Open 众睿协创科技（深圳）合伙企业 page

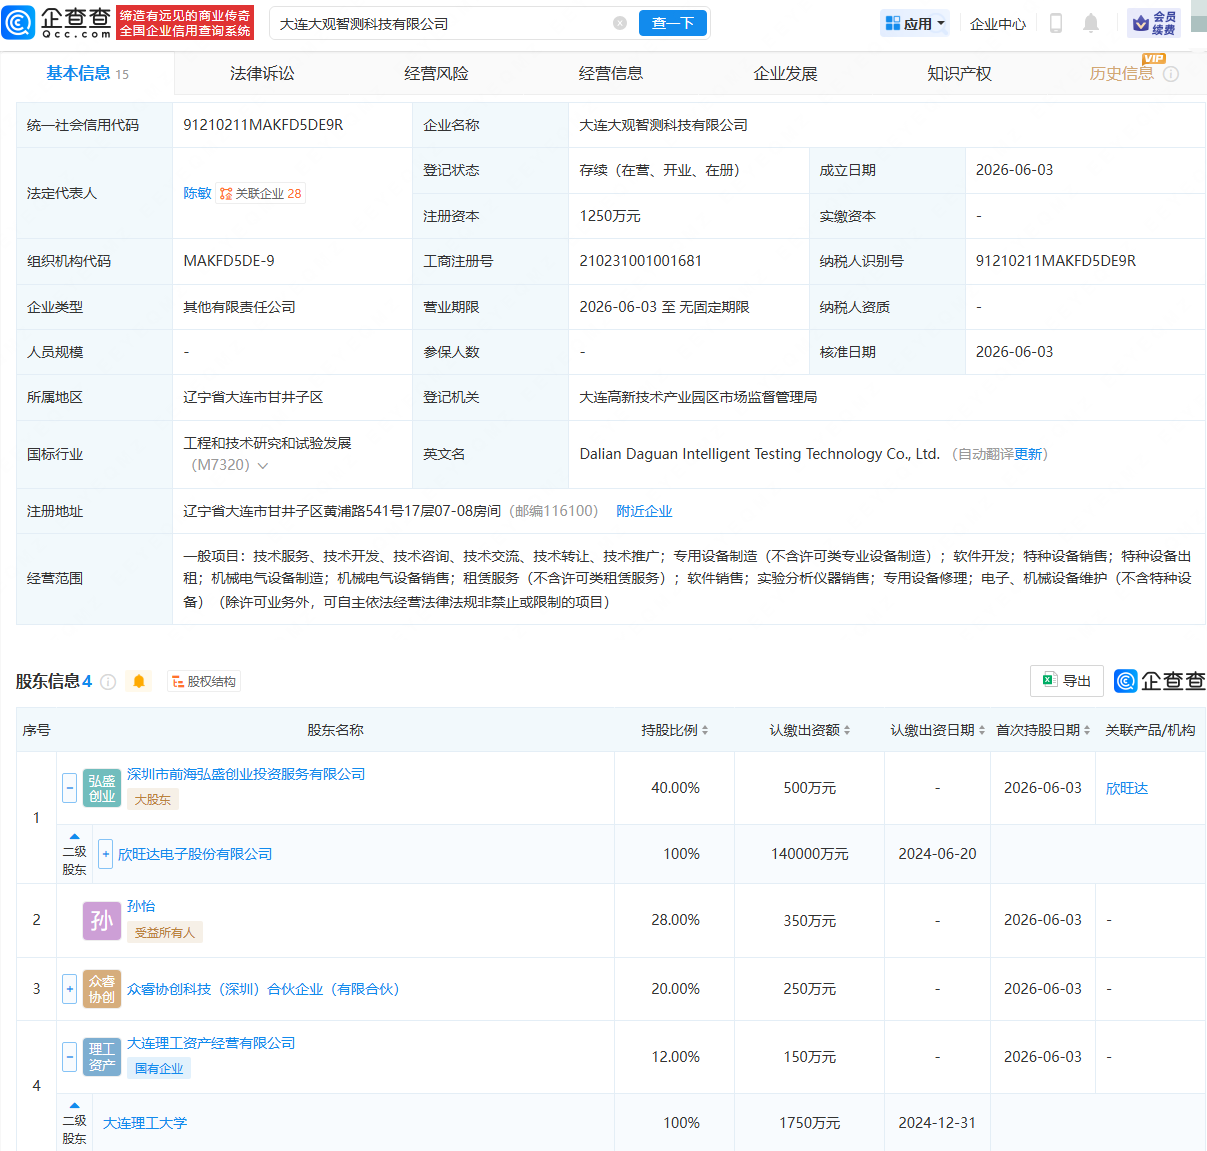coord(263,989)
